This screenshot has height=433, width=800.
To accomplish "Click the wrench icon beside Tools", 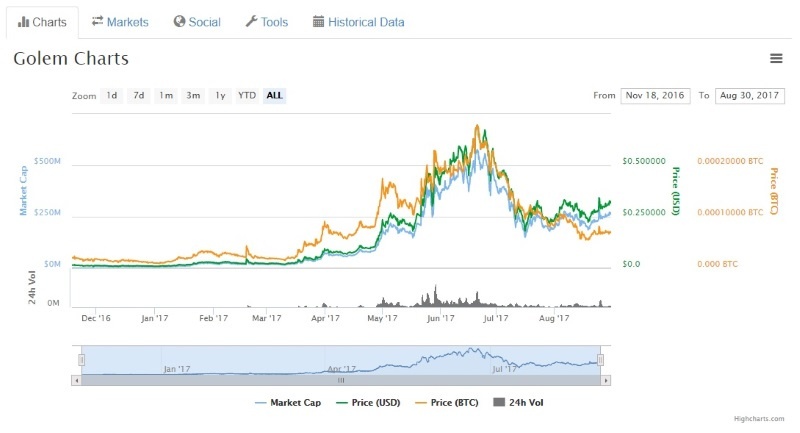I will tap(252, 21).
